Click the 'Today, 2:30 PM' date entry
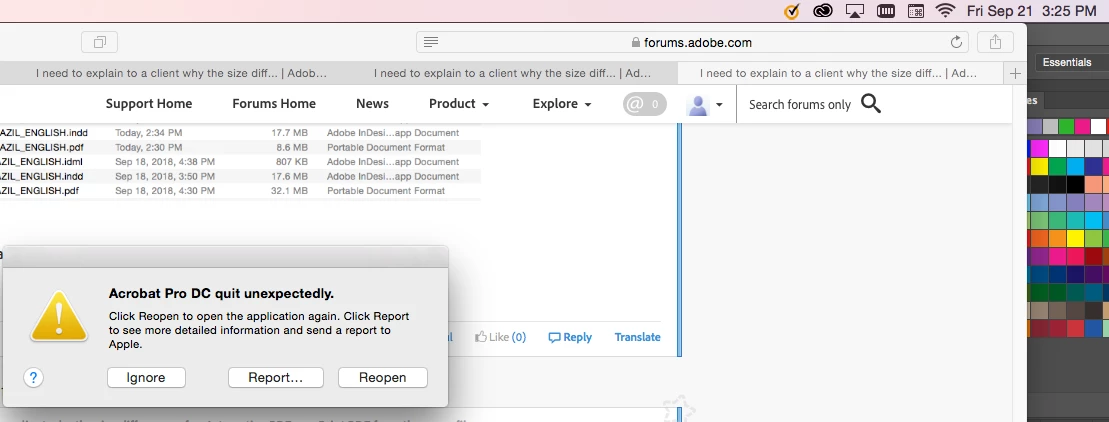The image size is (1109, 422). [149, 147]
